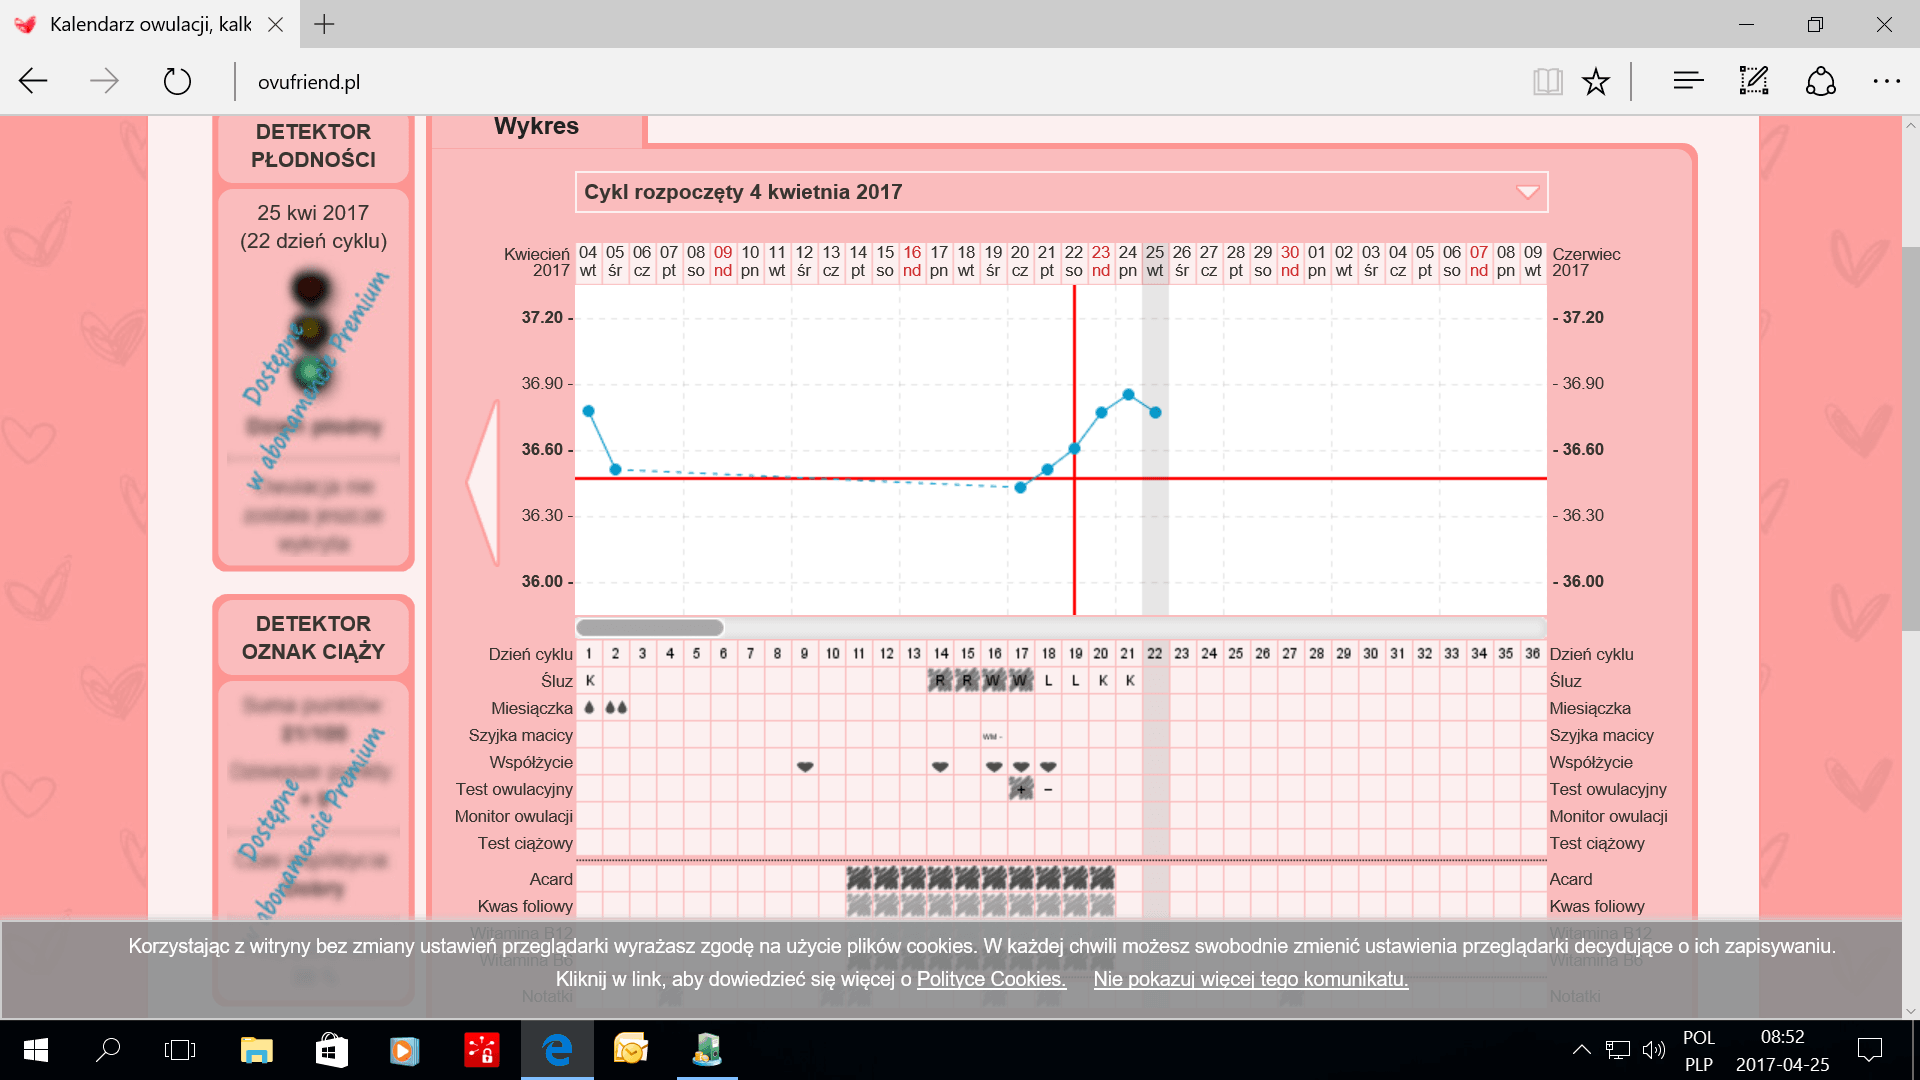The image size is (1920, 1080).
Task: Switch to the Kalendarz owulacji browser tab
Action: pyautogui.click(x=150, y=24)
